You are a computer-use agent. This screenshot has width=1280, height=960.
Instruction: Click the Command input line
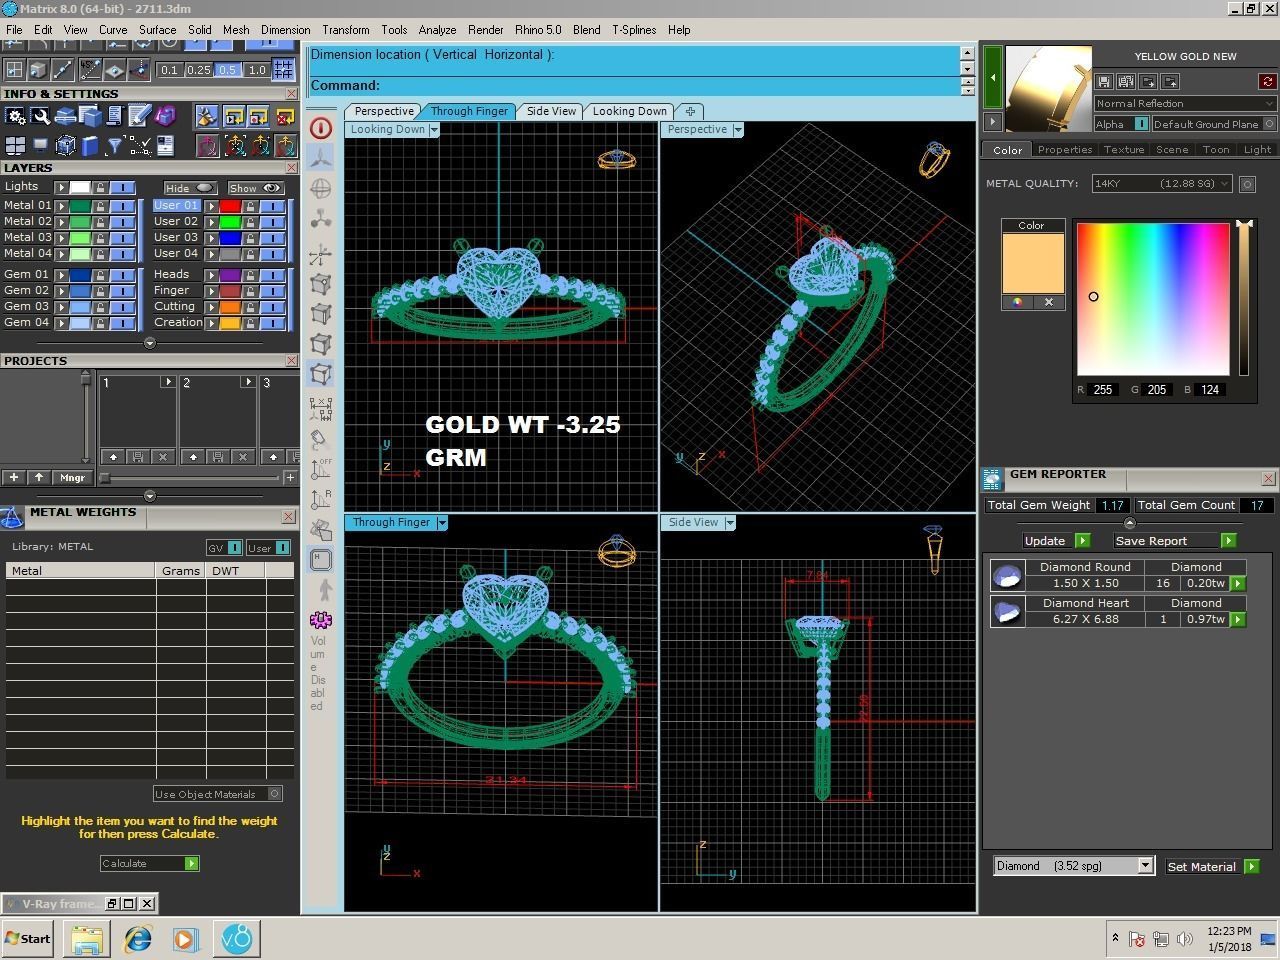tap(635, 86)
